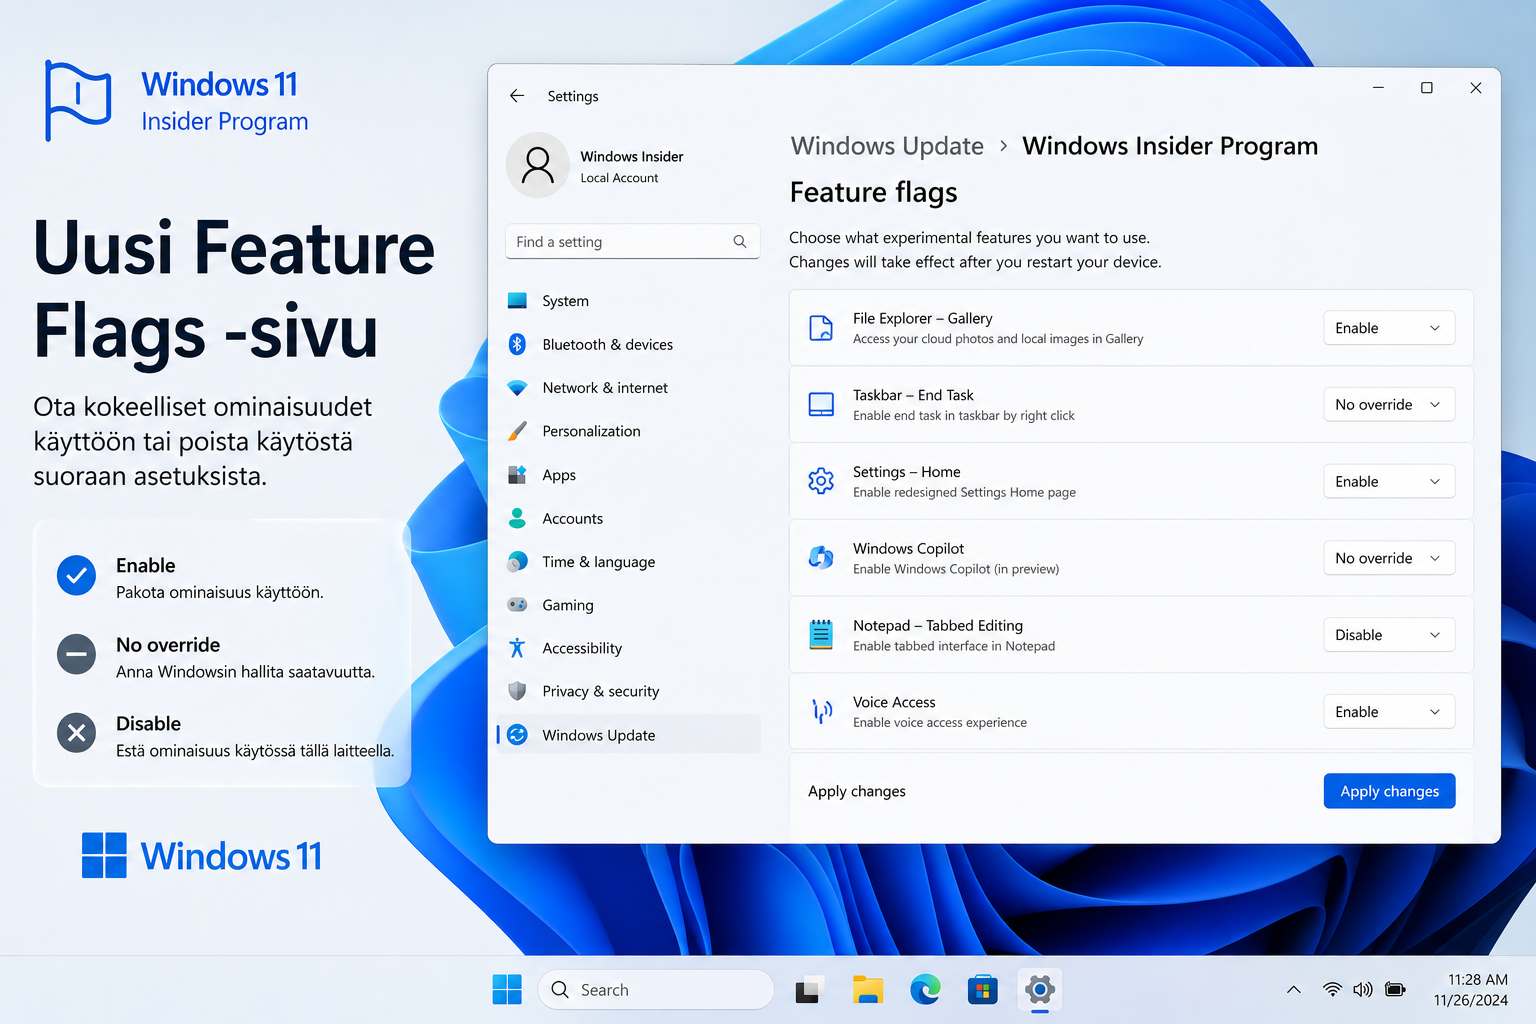Open the File Explorer – Gallery dropdown
Image resolution: width=1536 pixels, height=1024 pixels.
point(1389,328)
